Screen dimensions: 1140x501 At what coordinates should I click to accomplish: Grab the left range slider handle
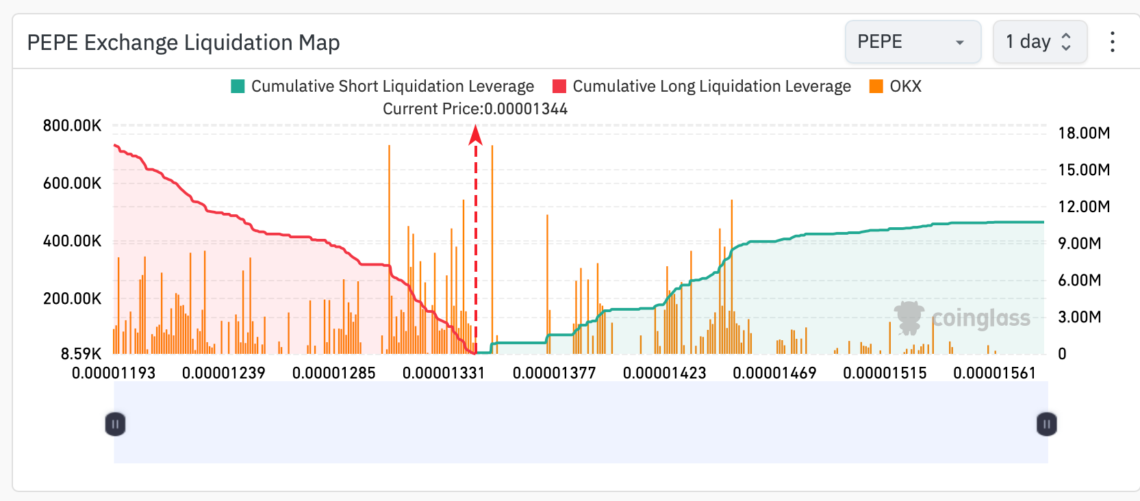pos(115,423)
